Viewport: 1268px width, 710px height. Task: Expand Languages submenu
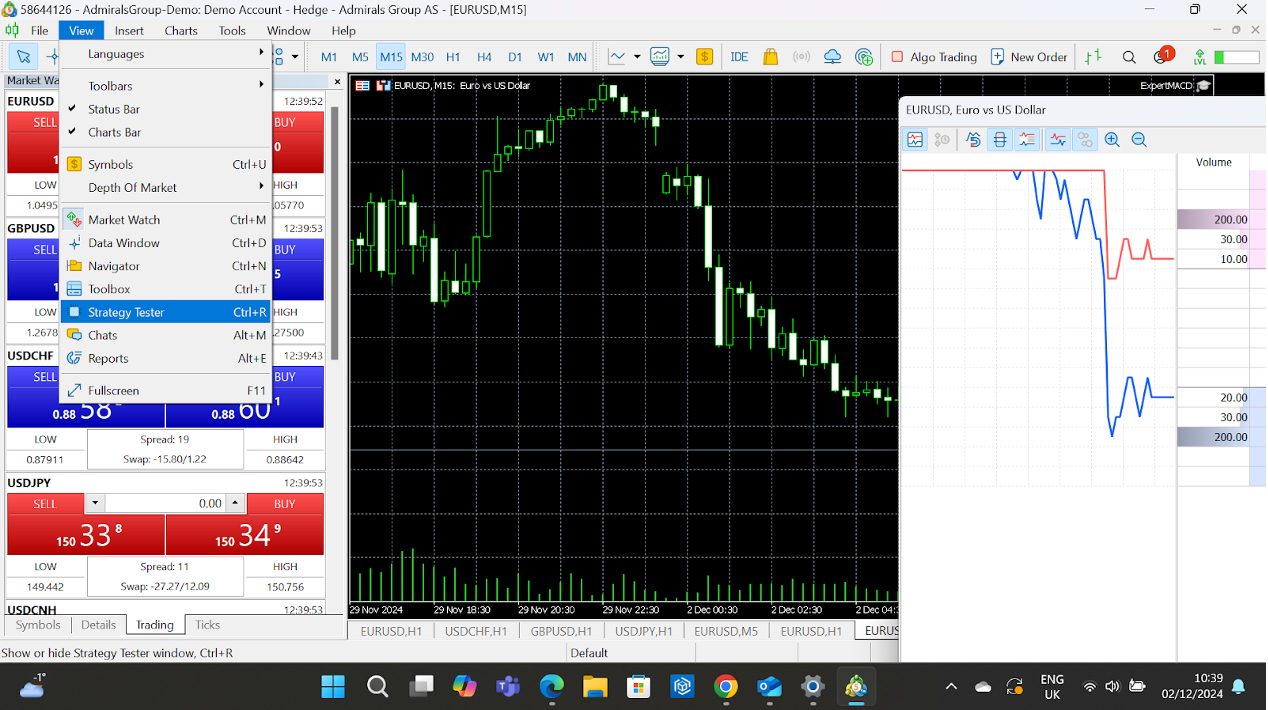166,54
